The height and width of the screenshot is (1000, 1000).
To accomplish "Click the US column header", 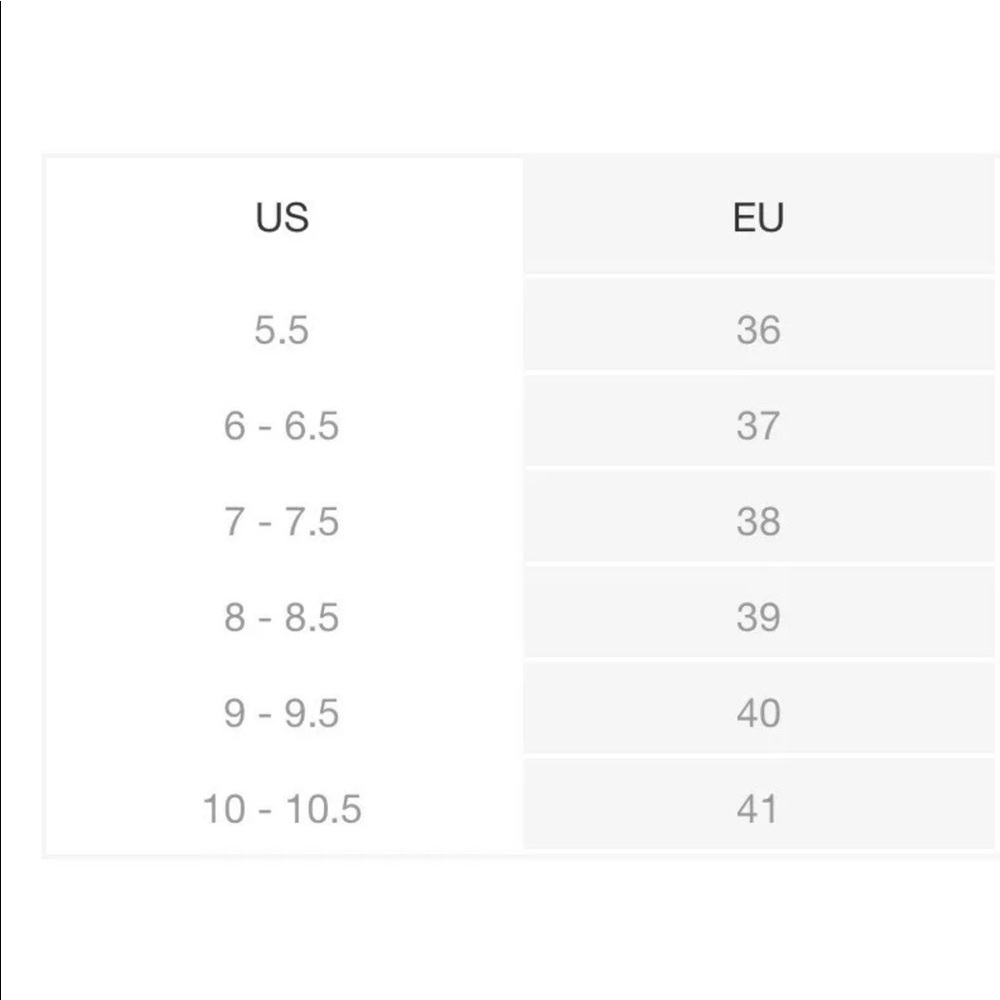I will 284,217.
